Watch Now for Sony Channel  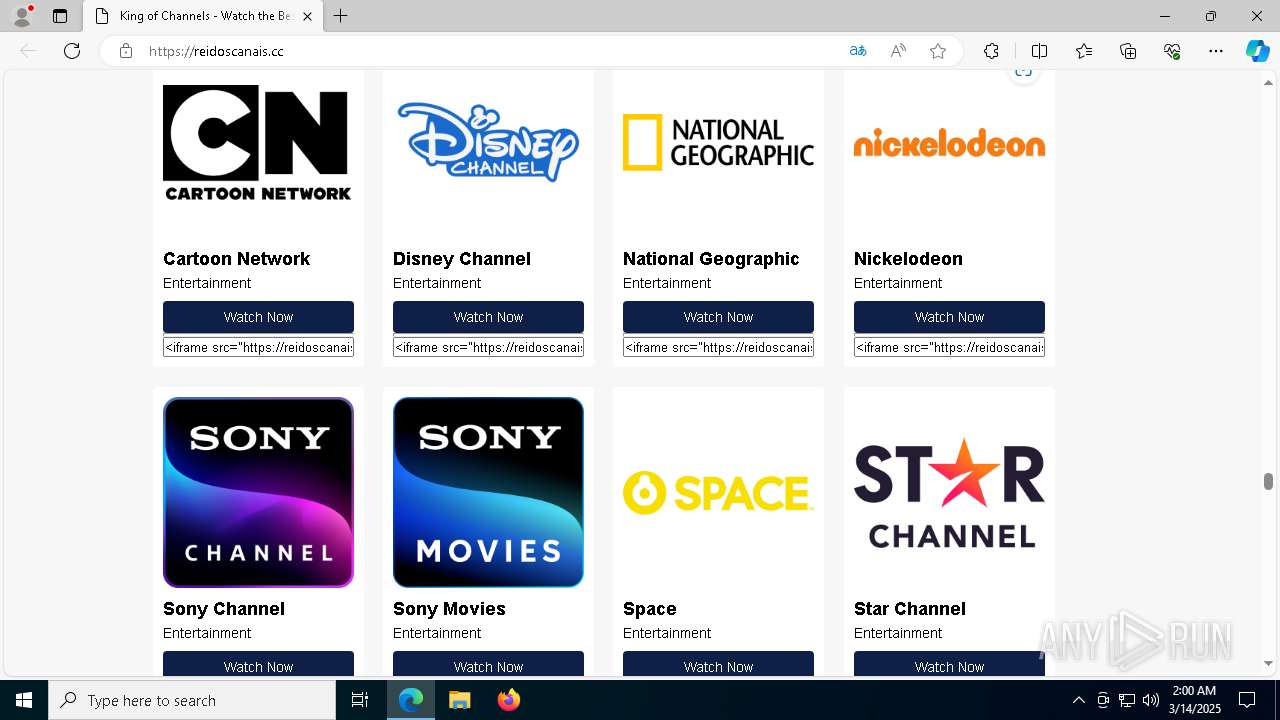click(x=258, y=664)
